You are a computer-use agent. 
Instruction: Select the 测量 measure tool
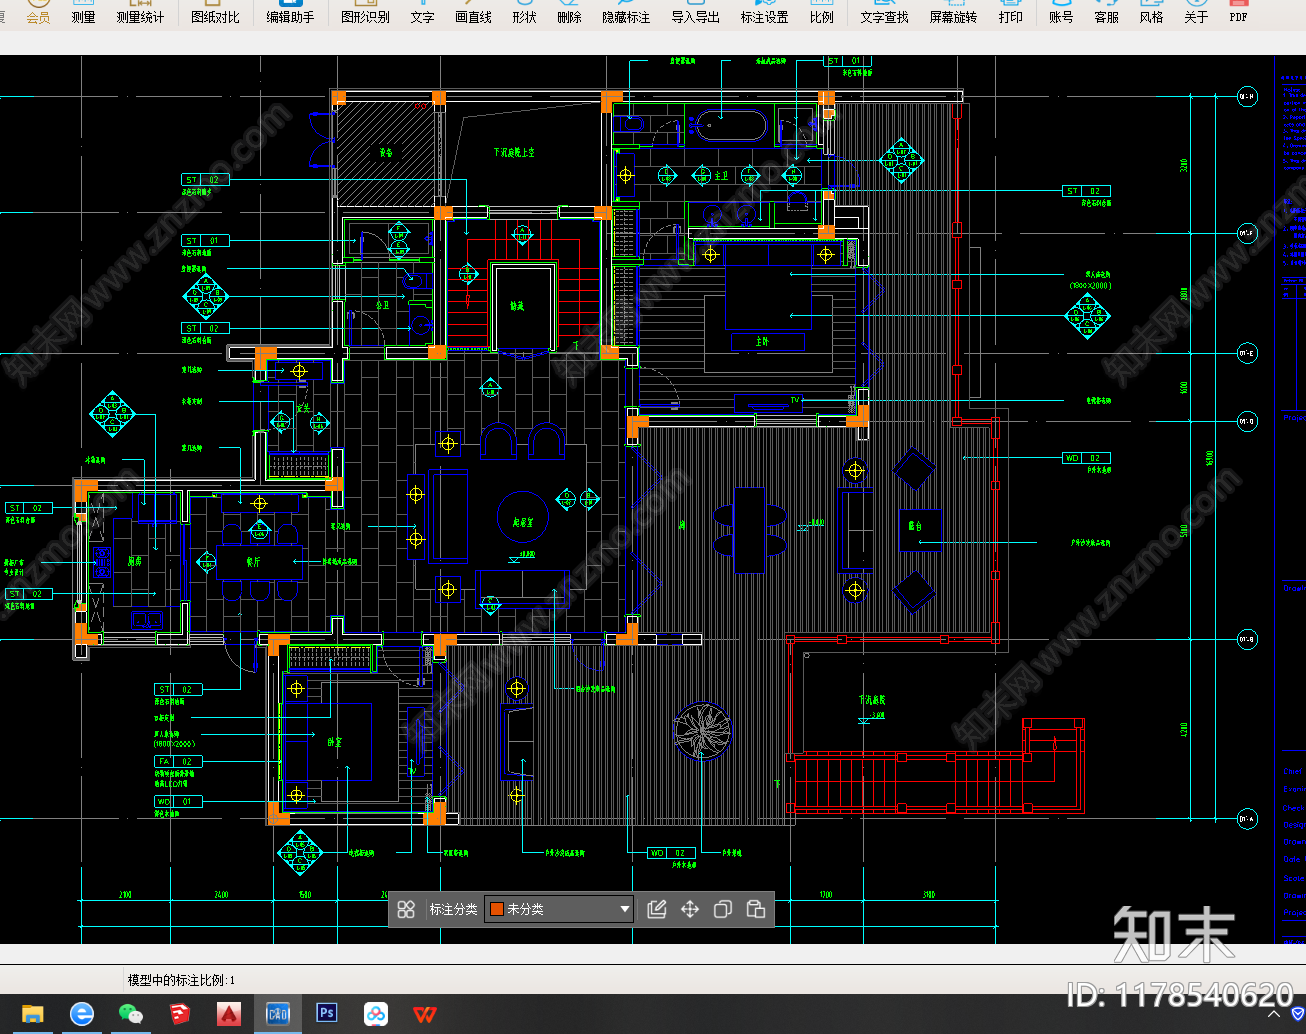tap(84, 12)
